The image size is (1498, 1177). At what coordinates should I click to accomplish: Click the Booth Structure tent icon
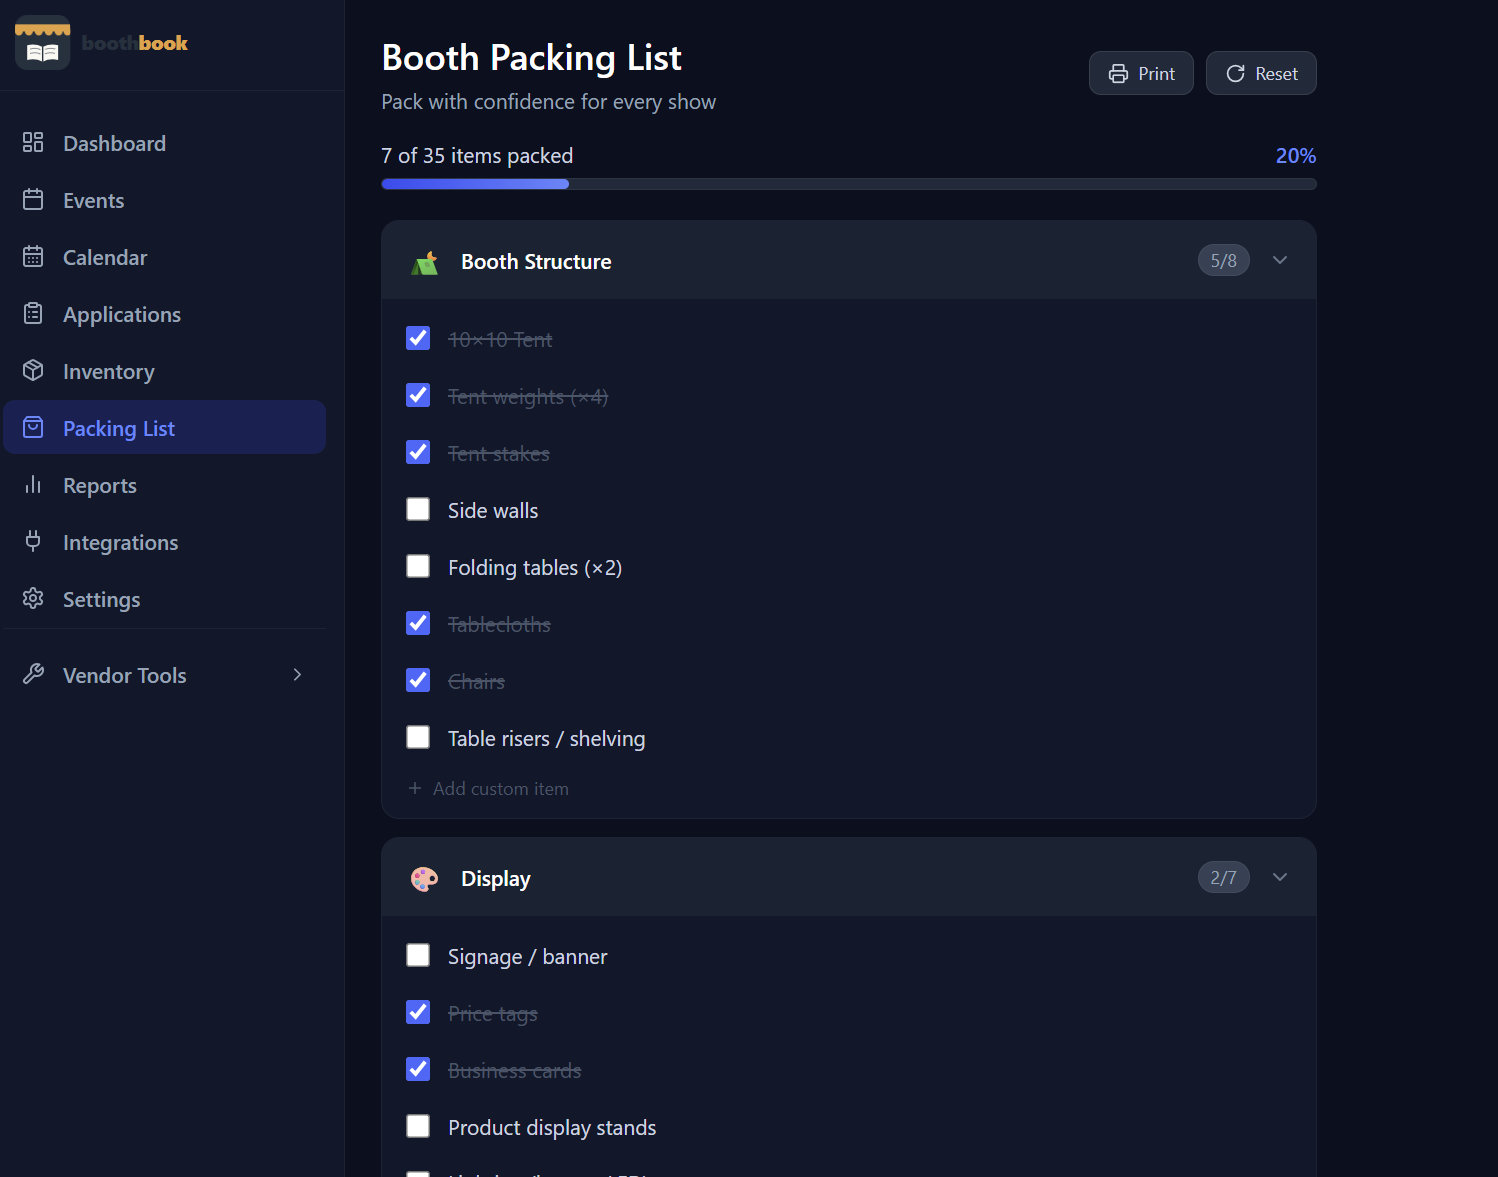[425, 262]
